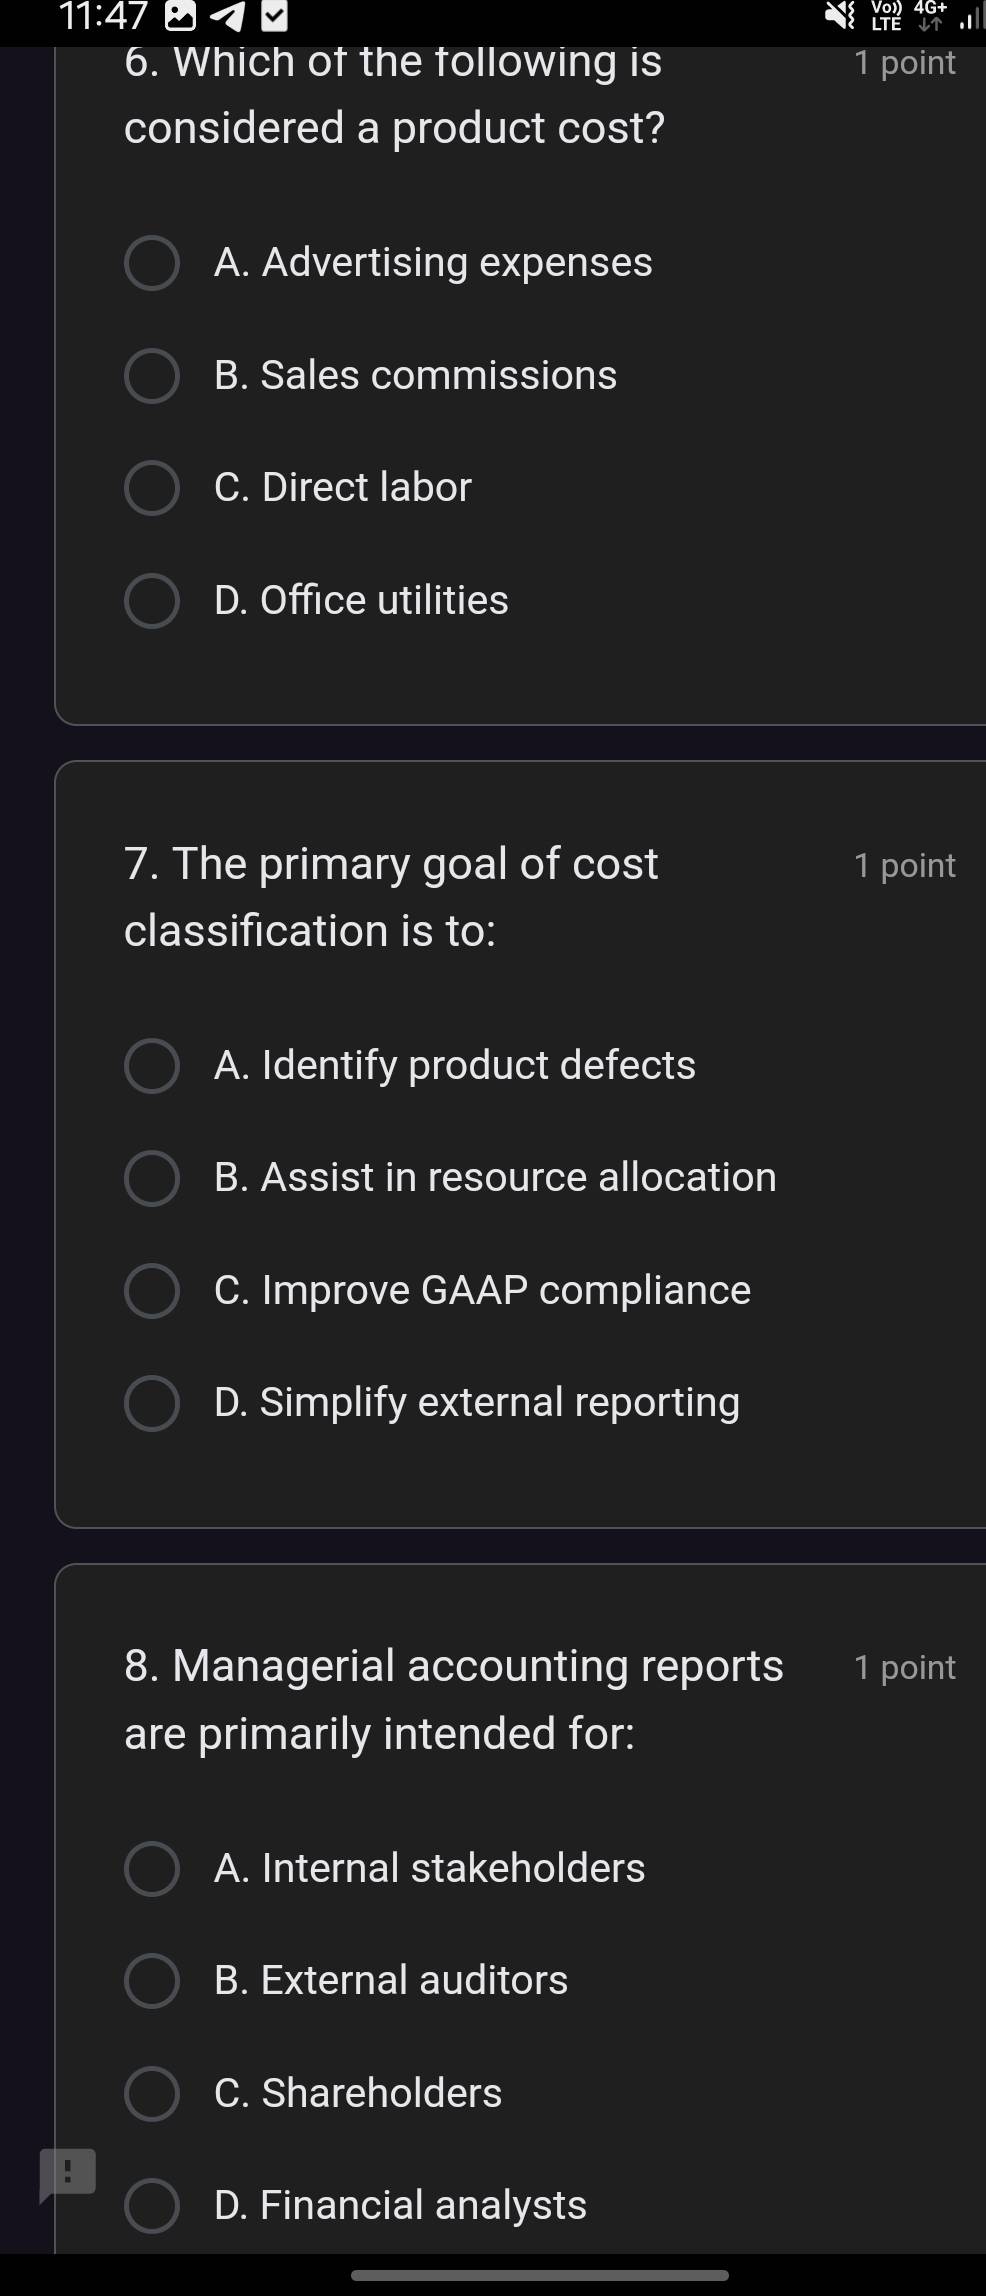986x2296 pixels.
Task: Select 'D. Simplify external reporting'
Action: click(x=152, y=1403)
